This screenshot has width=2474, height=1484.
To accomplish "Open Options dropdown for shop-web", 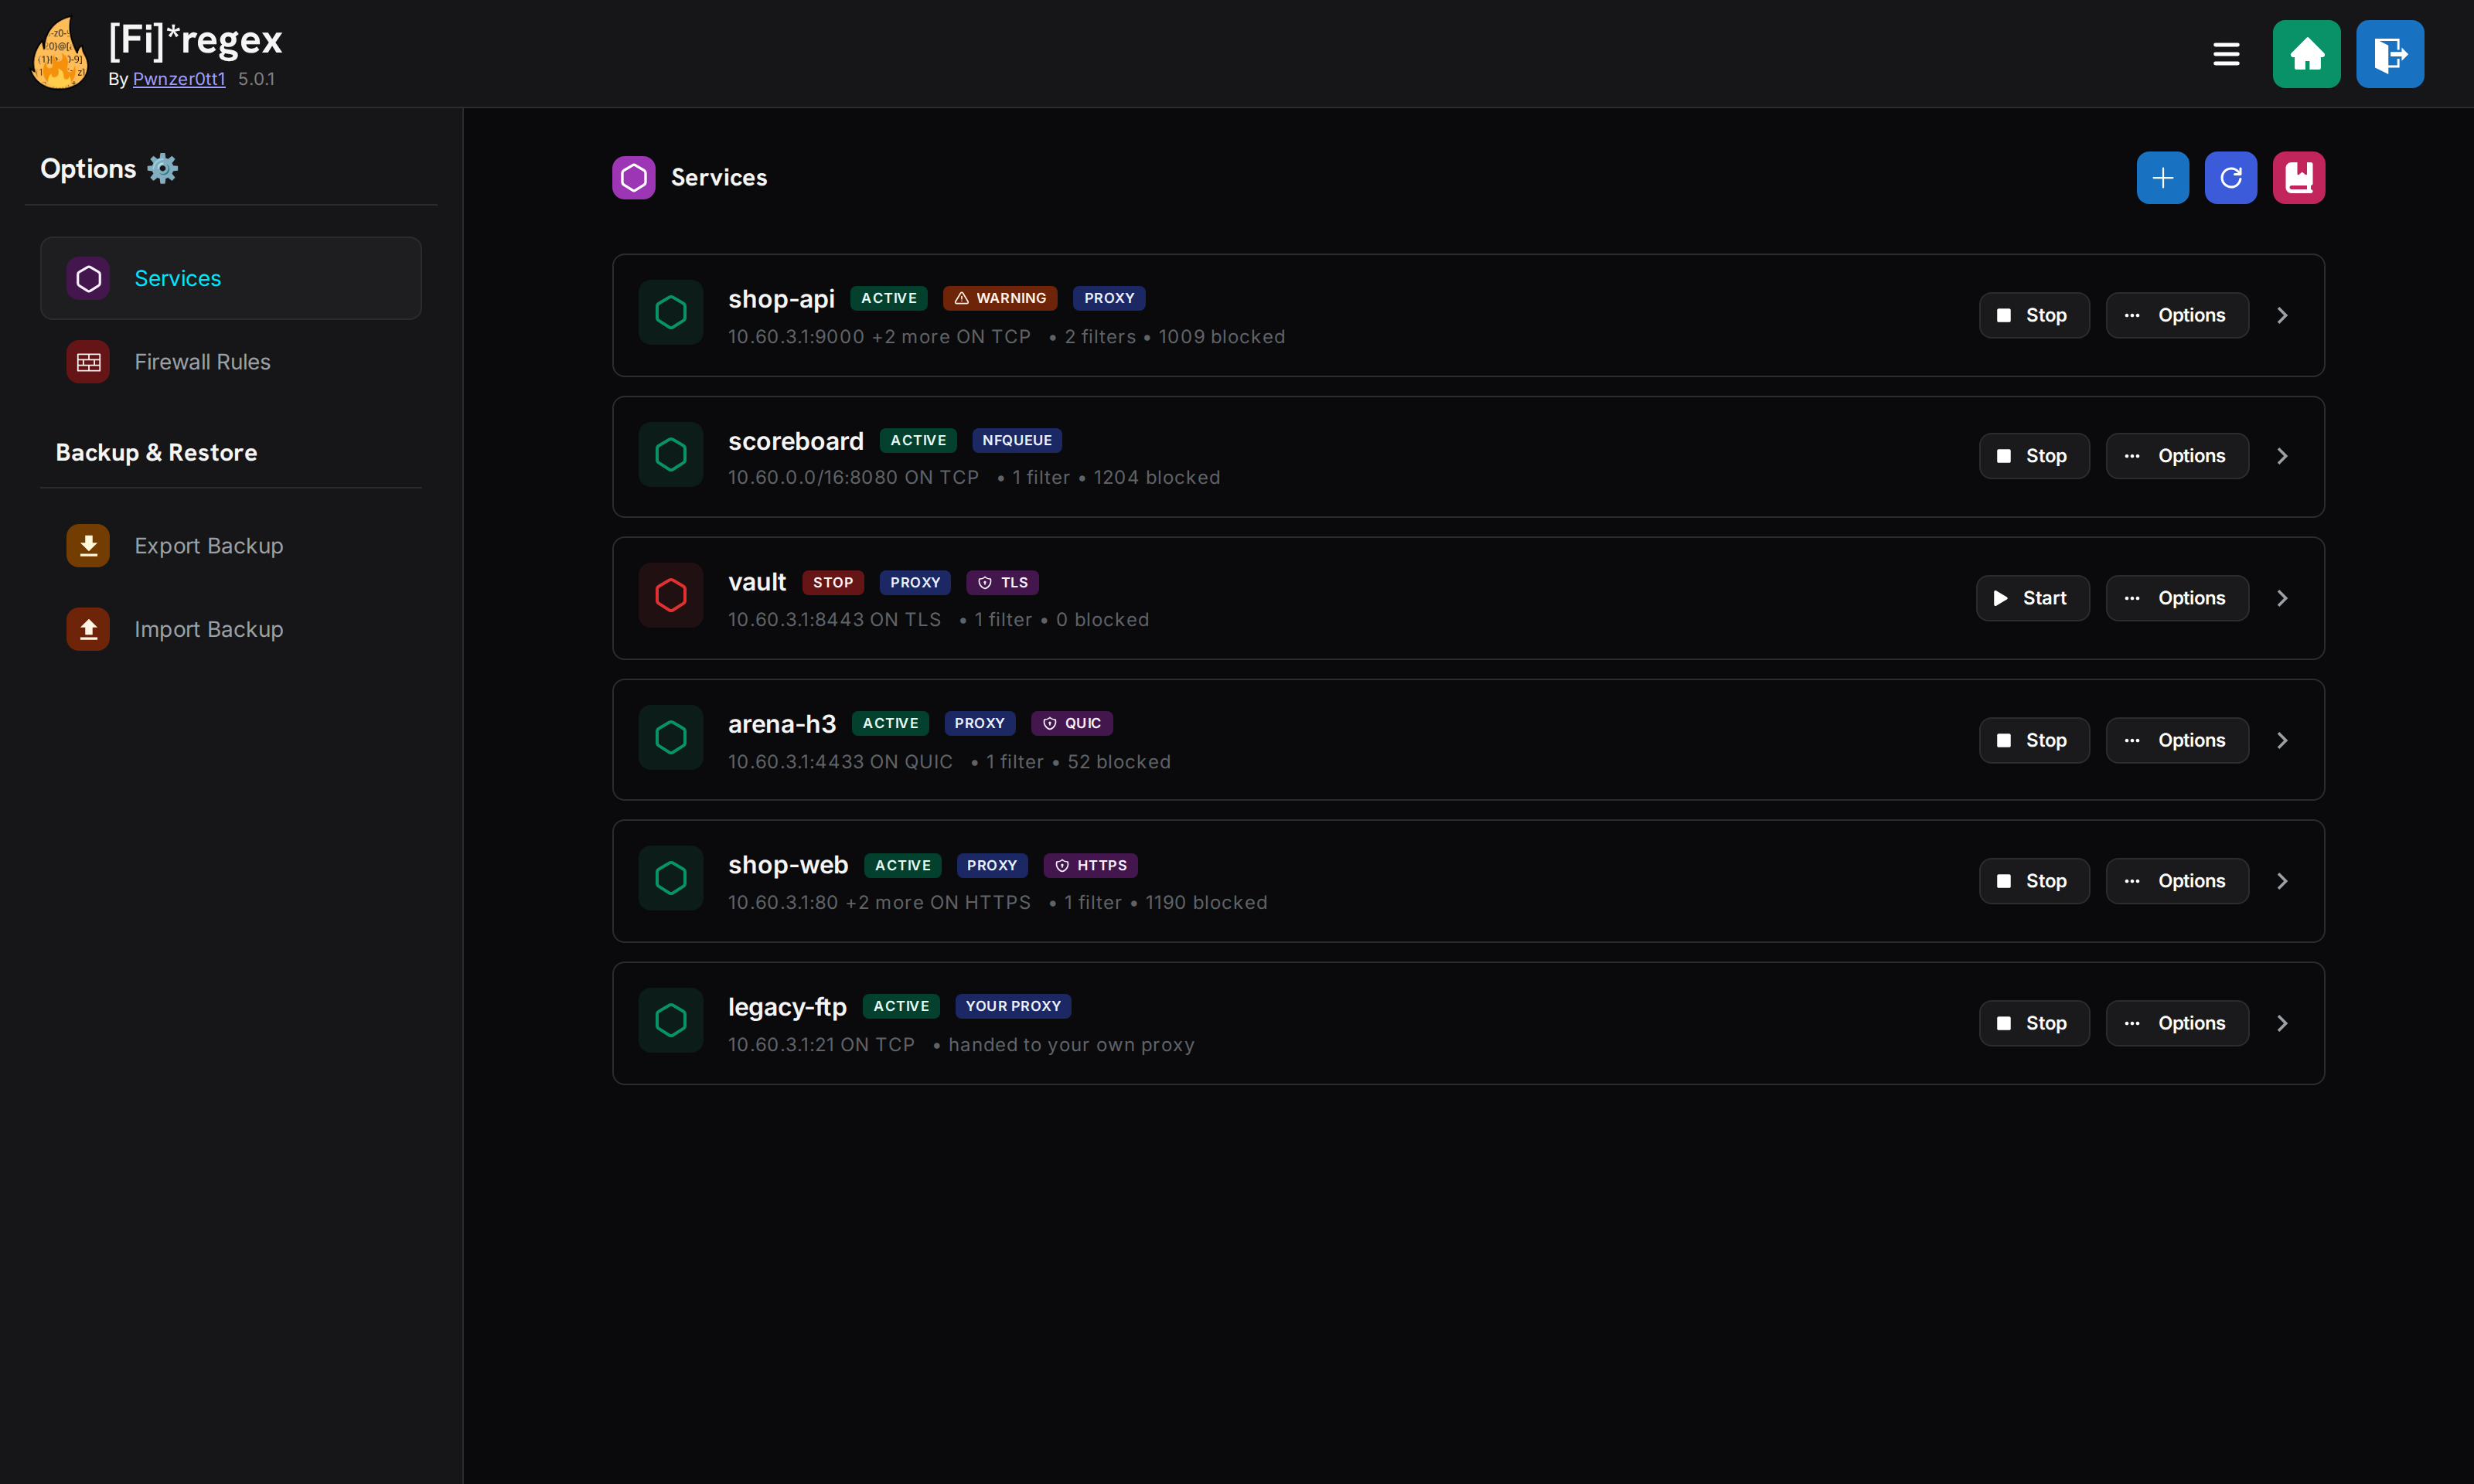I will (2177, 881).
